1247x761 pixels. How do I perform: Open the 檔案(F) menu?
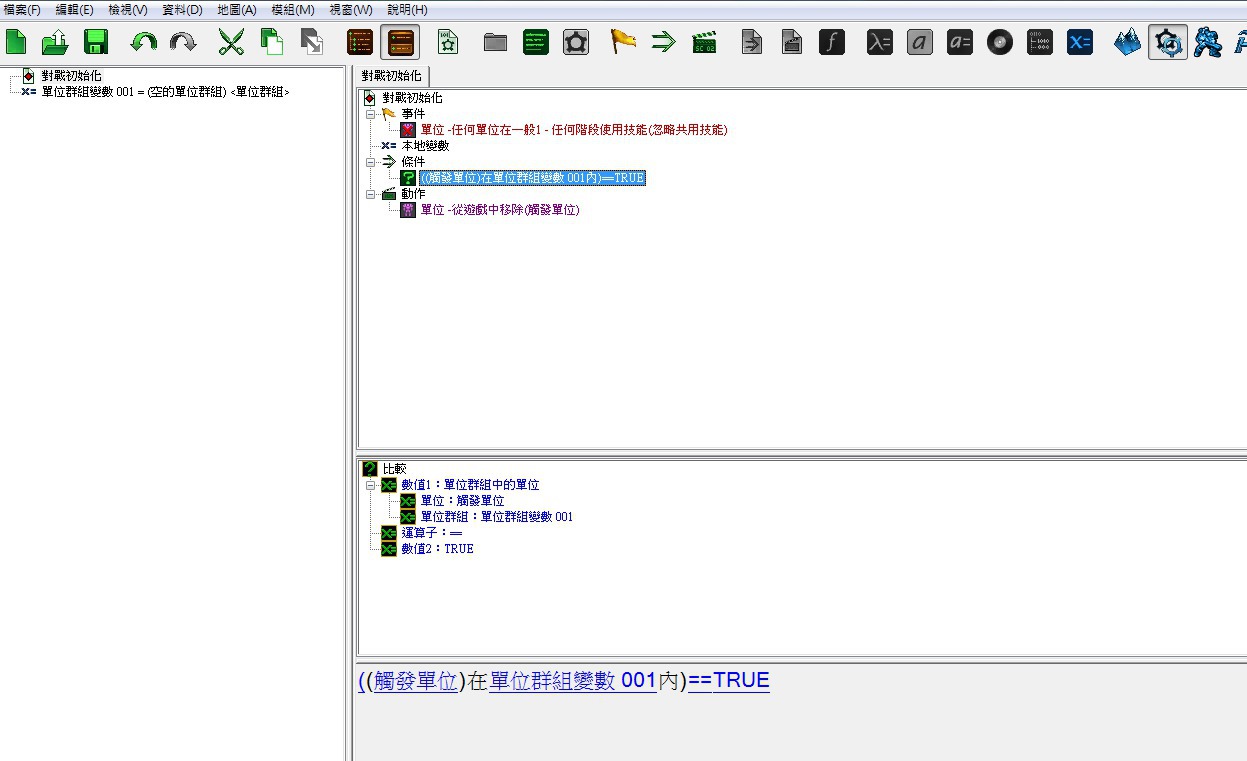pyautogui.click(x=23, y=9)
